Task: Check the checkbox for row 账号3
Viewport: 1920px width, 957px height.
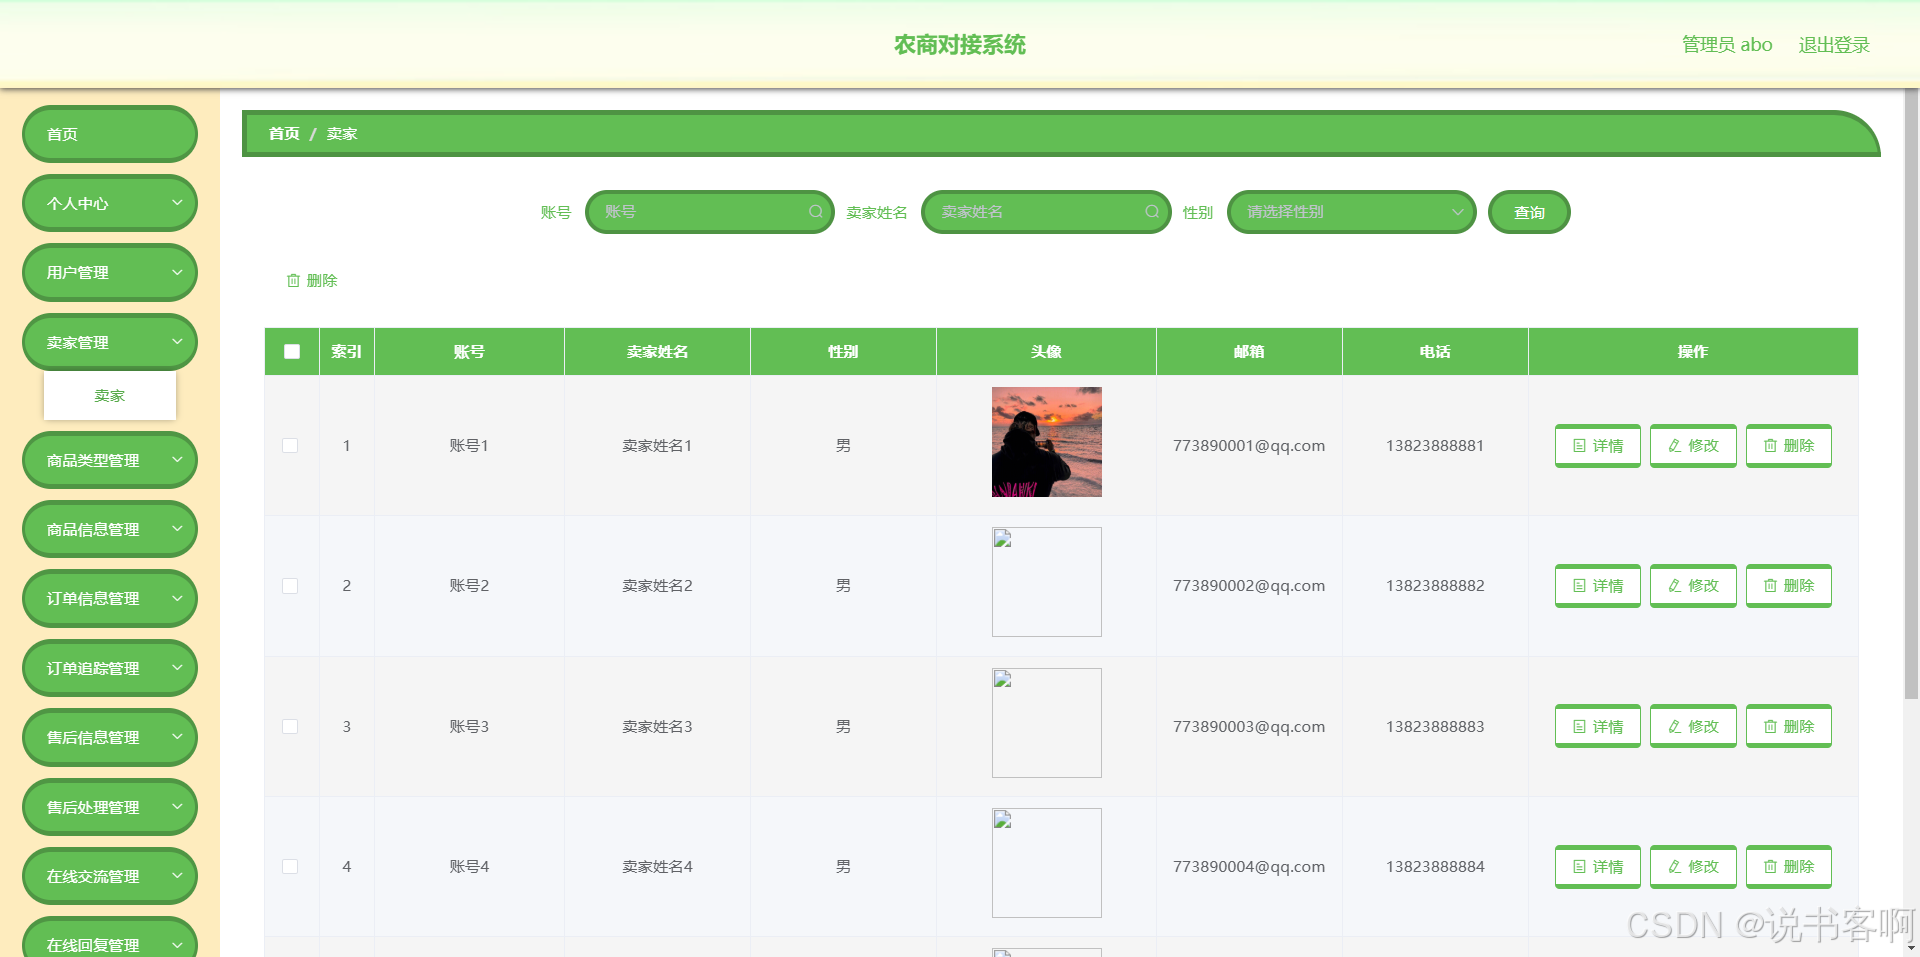Action: click(x=290, y=727)
